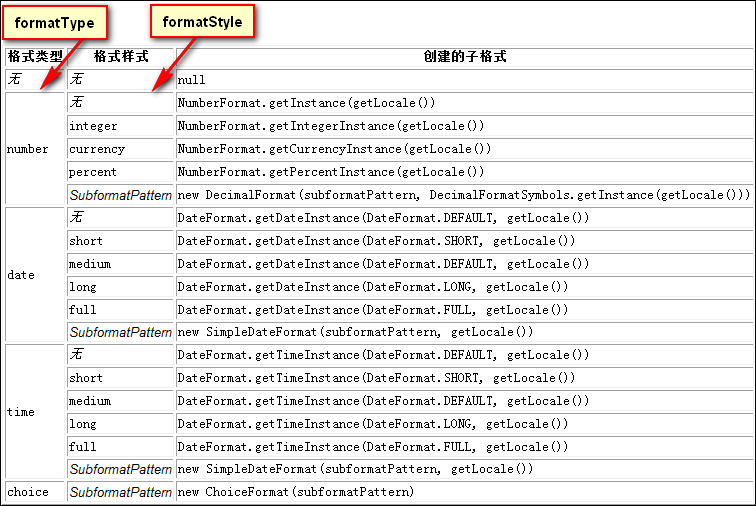This screenshot has height=506, width=756.
Task: Click full beside getTimeInstance FULL
Action: pyautogui.click(x=121, y=447)
